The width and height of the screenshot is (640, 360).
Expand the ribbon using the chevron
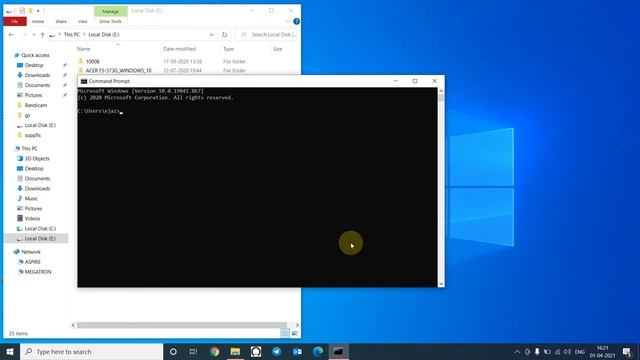(x=288, y=21)
